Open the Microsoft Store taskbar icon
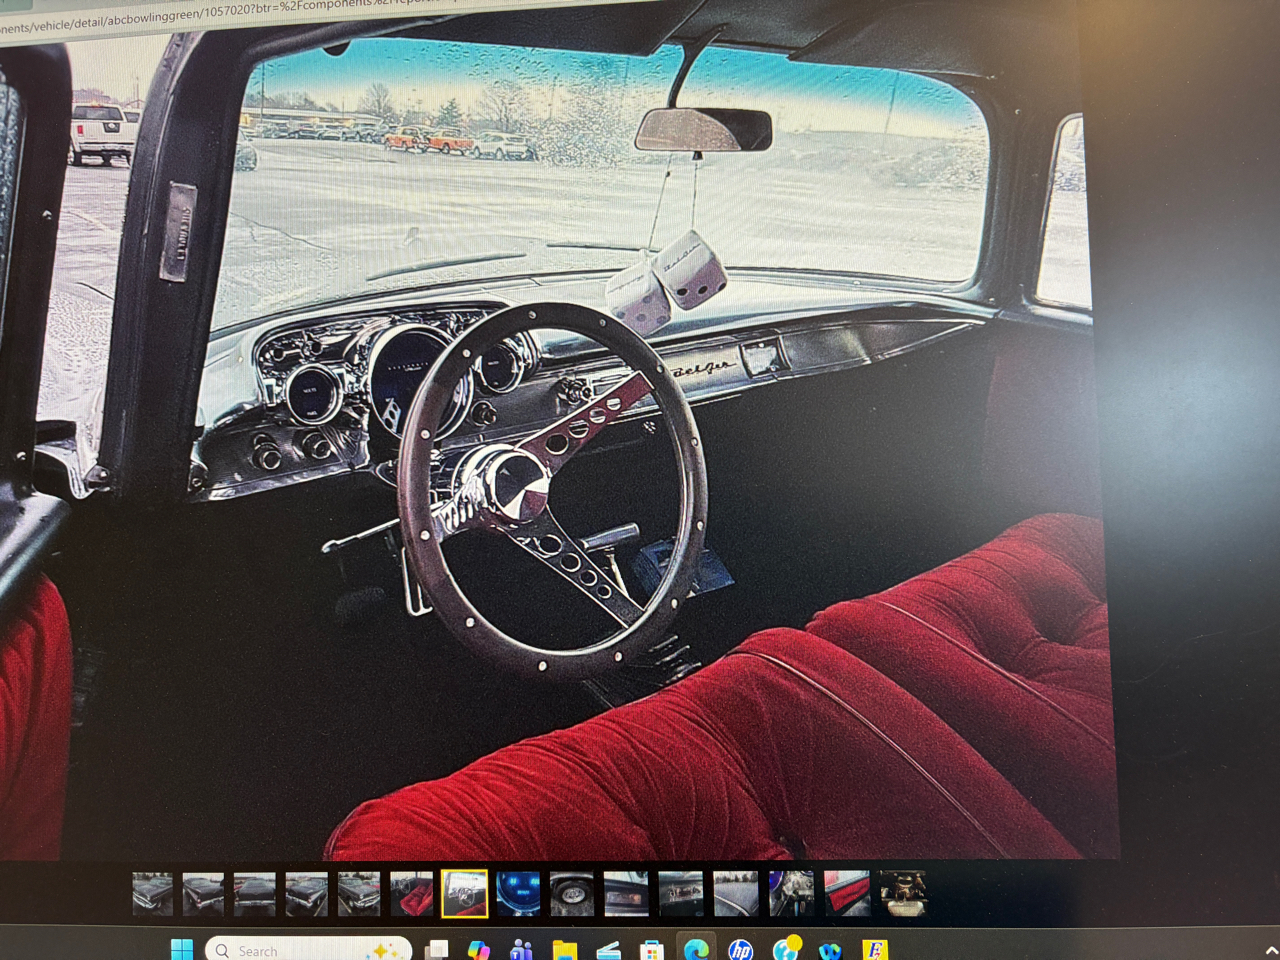This screenshot has width=1280, height=960. coord(652,949)
